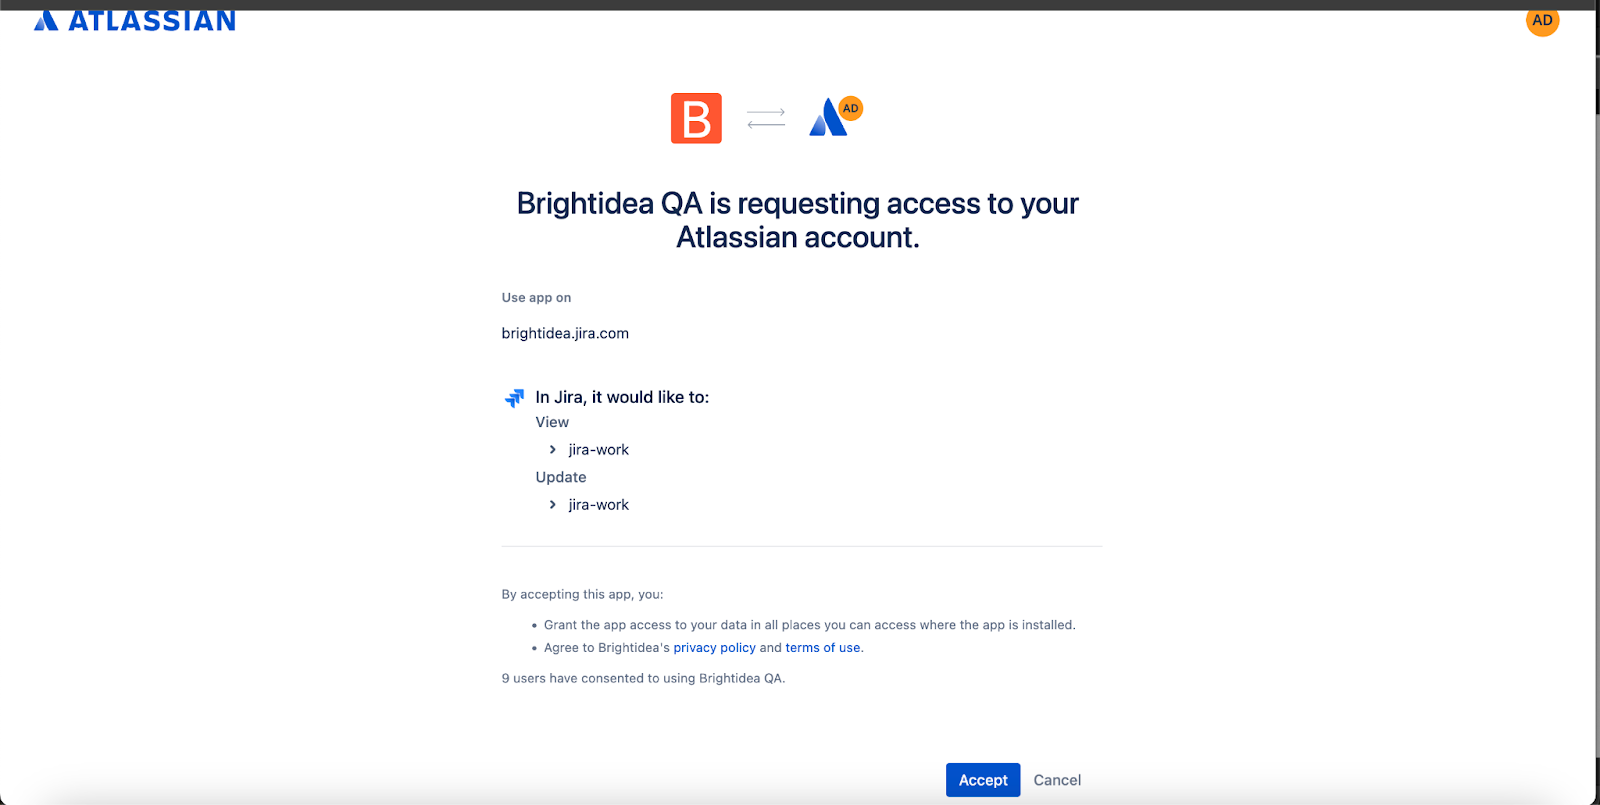Open the terms of use link

(822, 648)
